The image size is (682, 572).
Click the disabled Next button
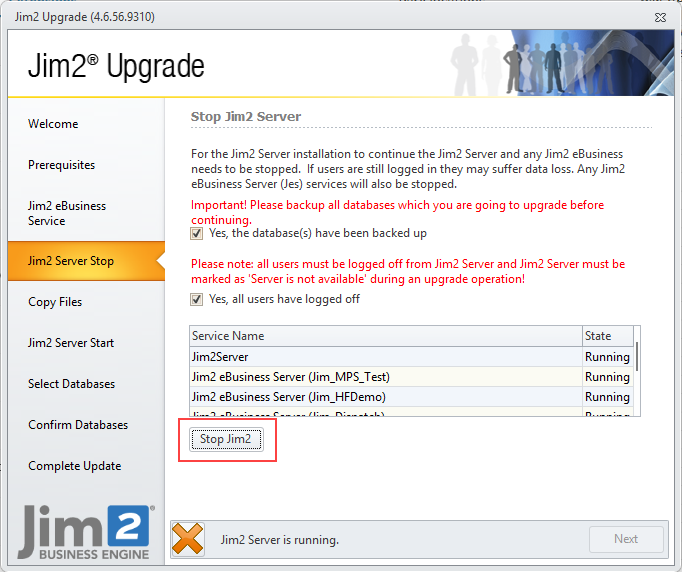coord(626,539)
